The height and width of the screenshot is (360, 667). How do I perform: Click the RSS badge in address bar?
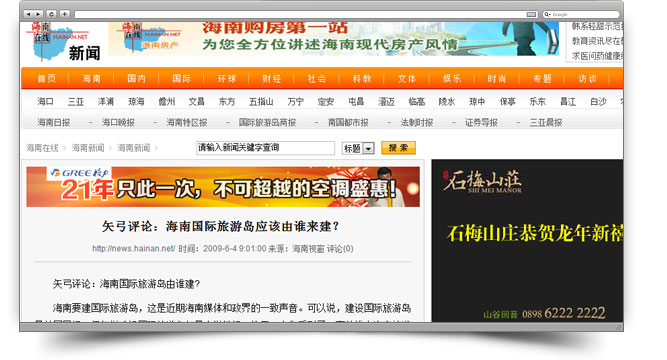coord(531,14)
